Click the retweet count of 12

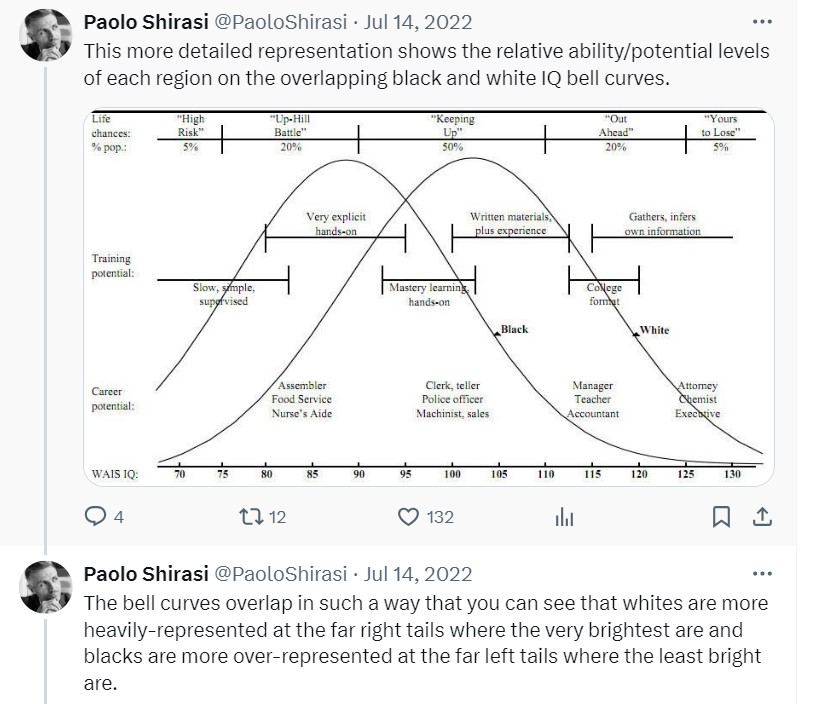[x=278, y=517]
